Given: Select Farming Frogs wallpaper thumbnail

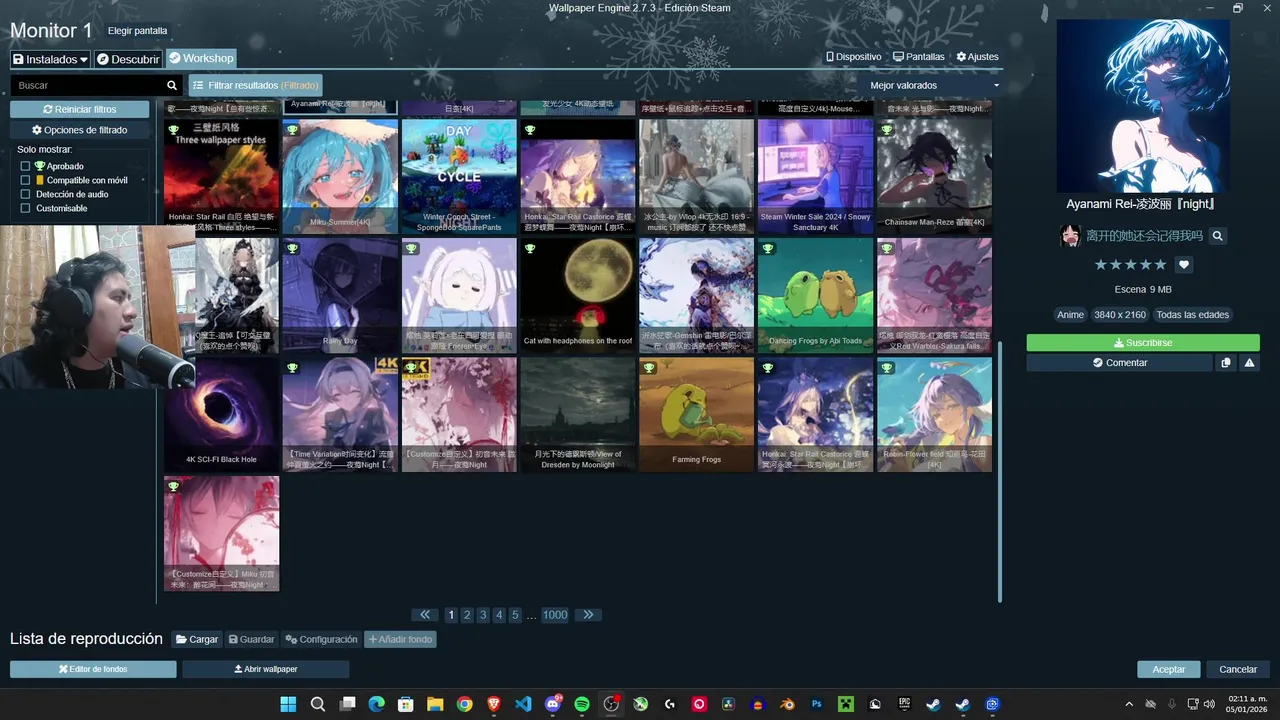Looking at the screenshot, I should [697, 415].
